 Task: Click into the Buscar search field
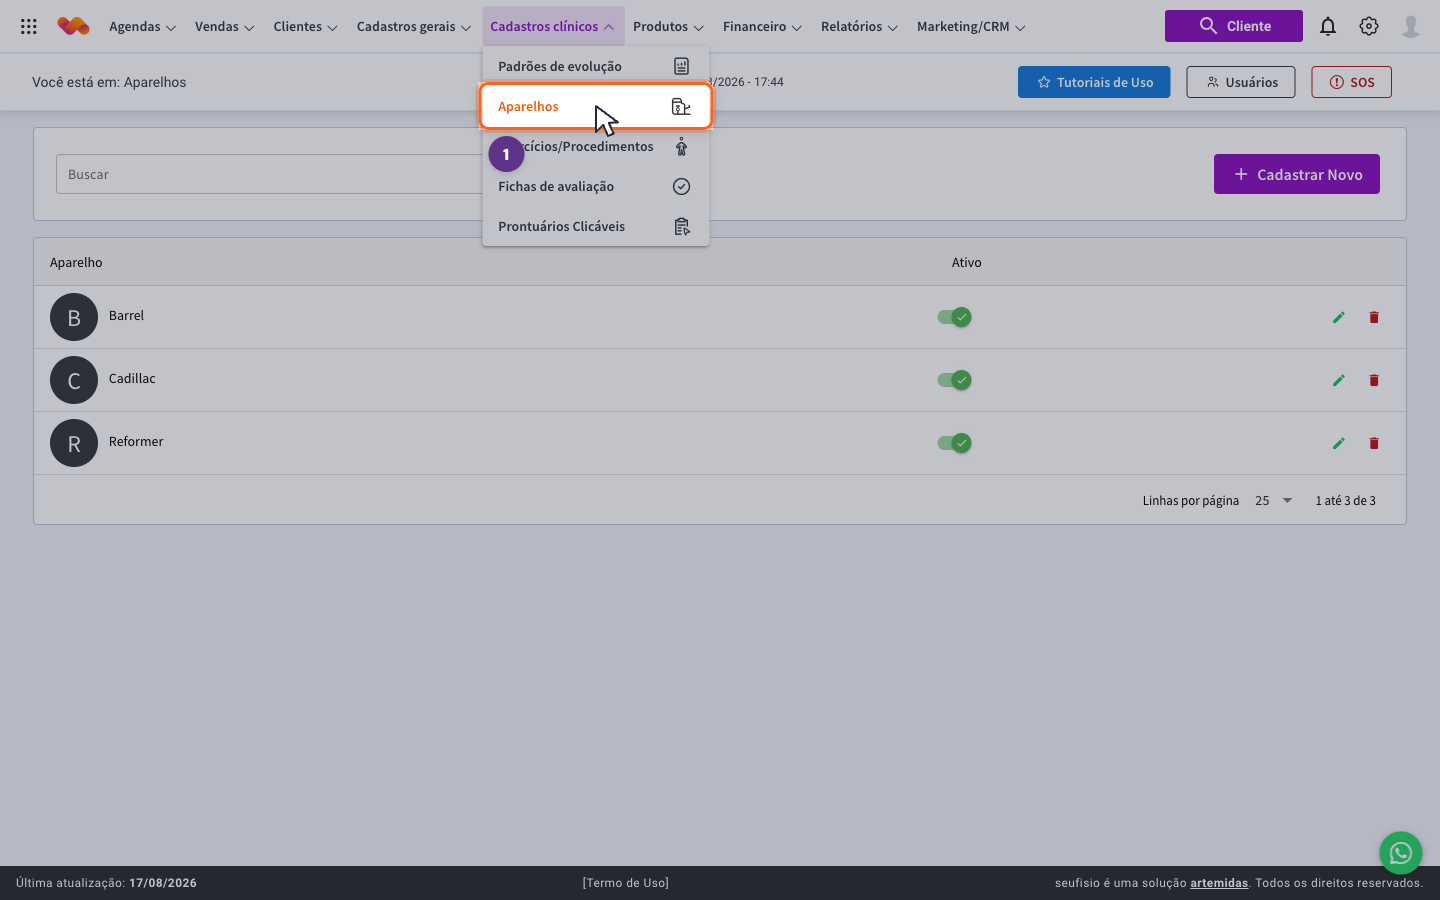270,174
